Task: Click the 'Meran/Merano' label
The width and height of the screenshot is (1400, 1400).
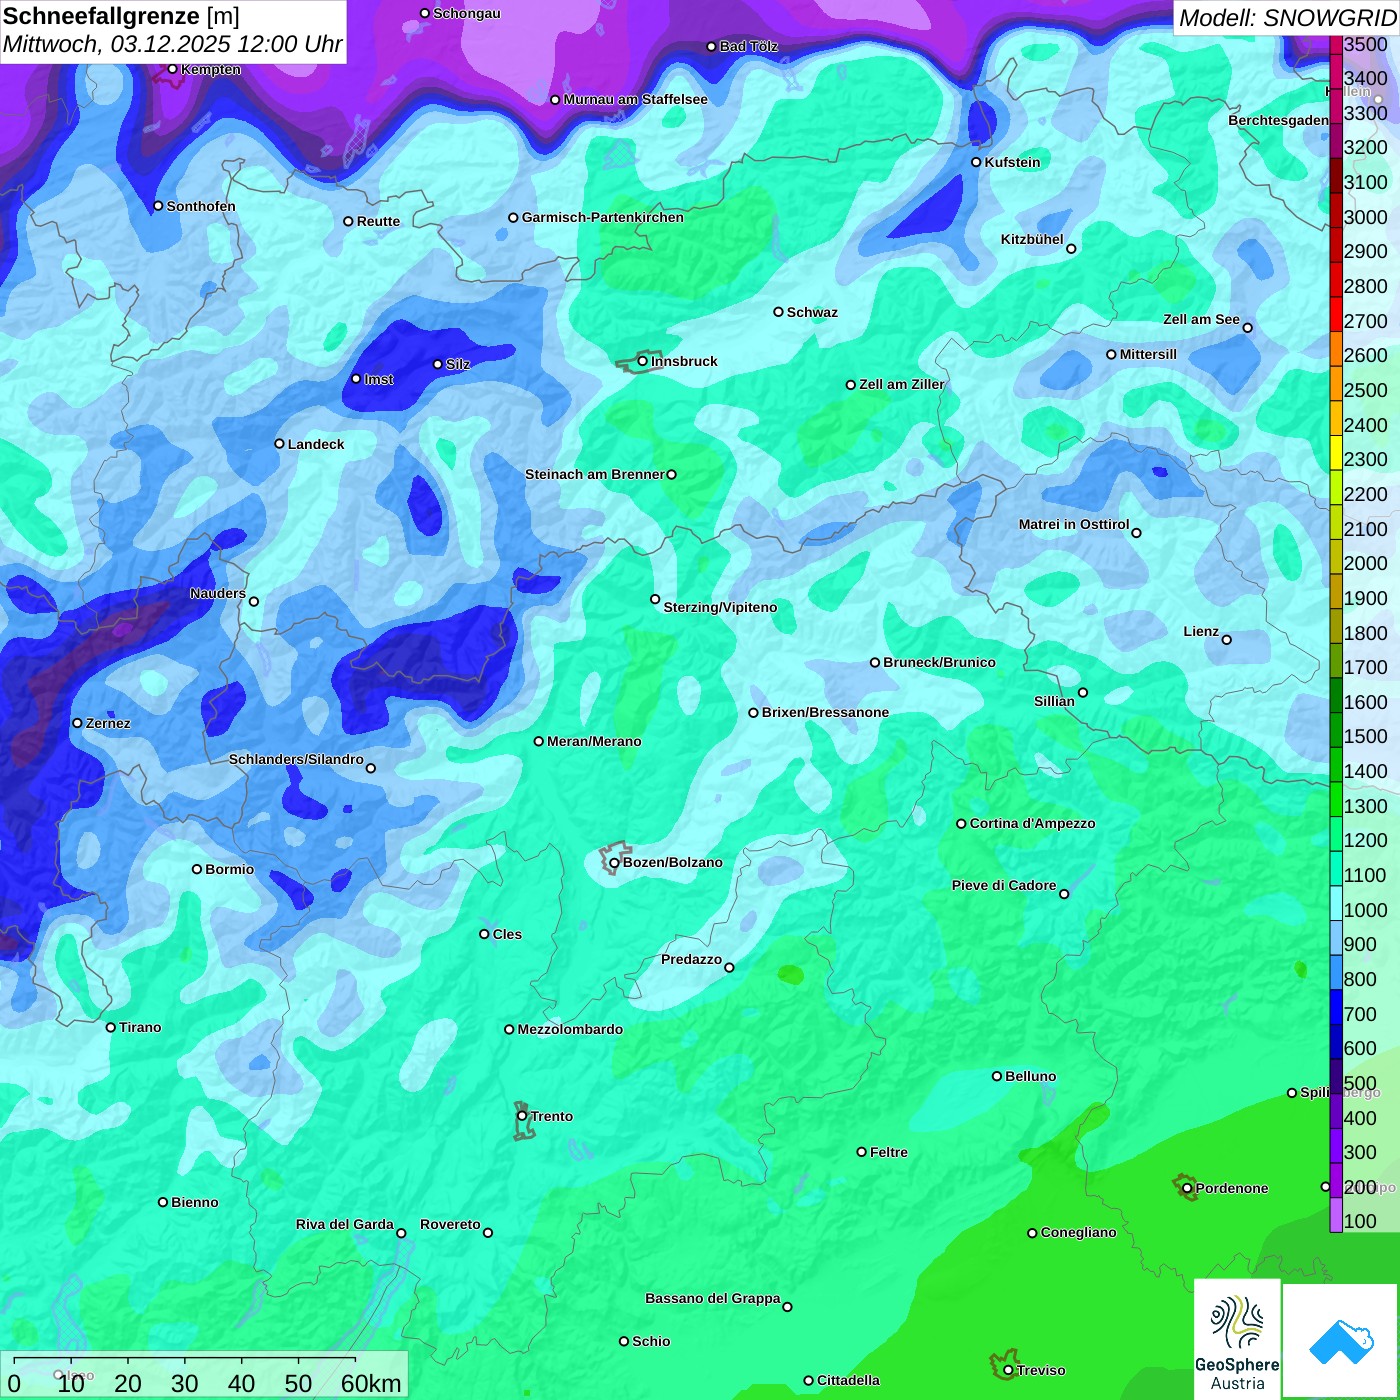Action: coord(594,741)
